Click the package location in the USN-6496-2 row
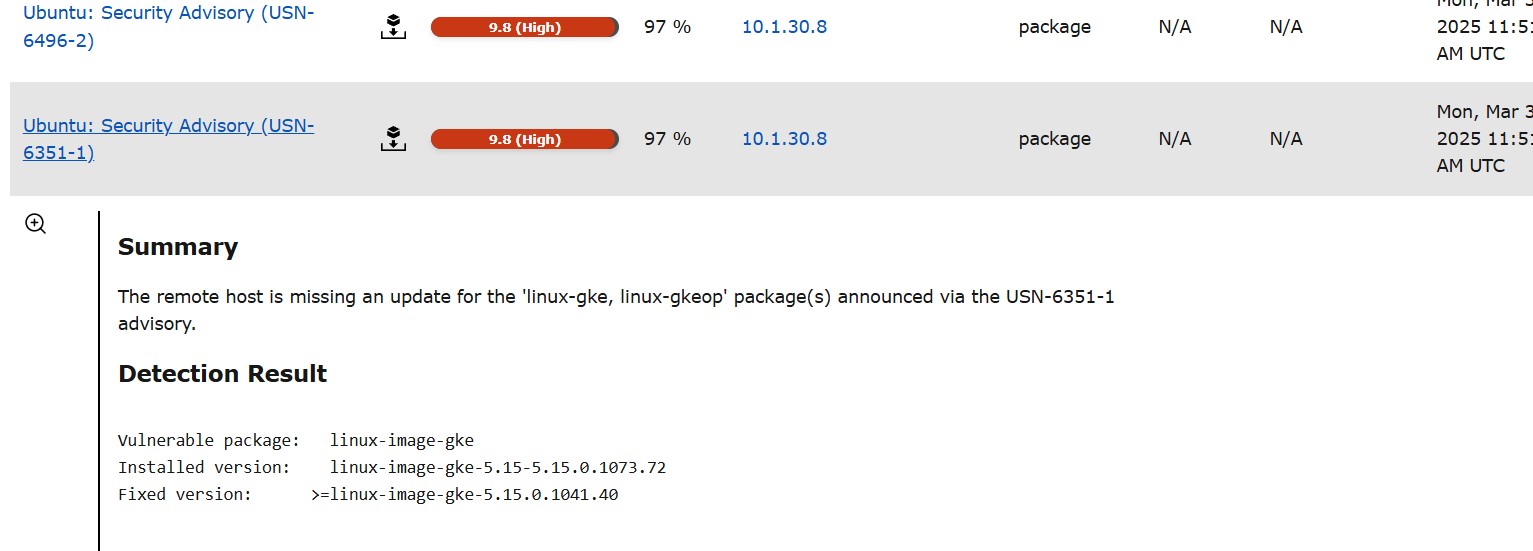The image size is (1533, 551). pos(1055,28)
